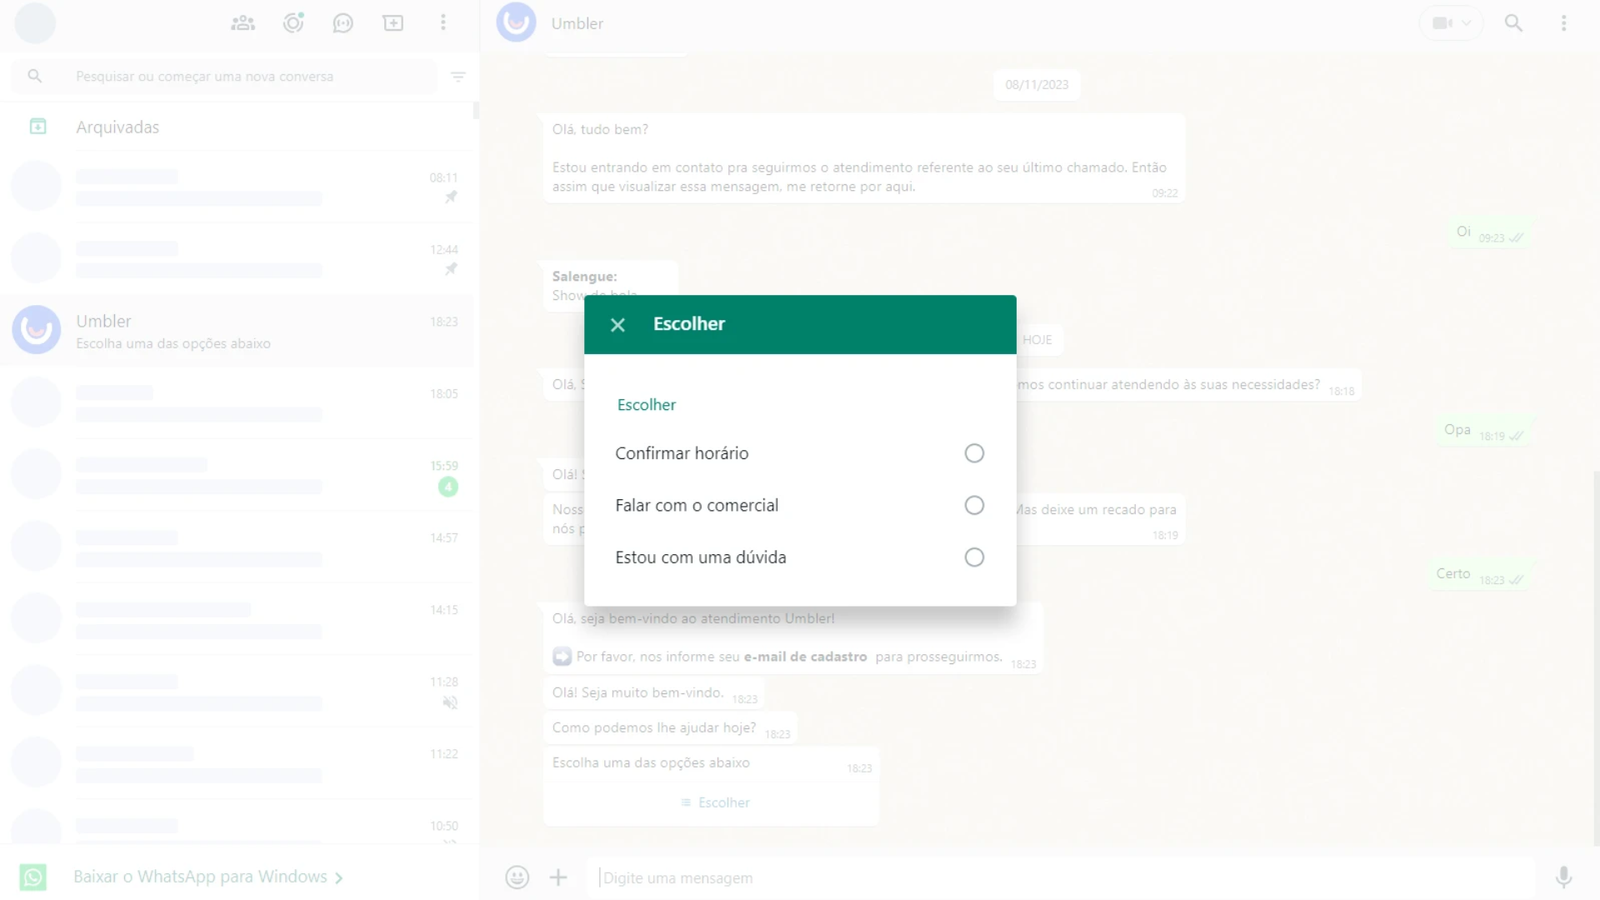Click the 'Digite uma mensagem' input field
The image size is (1600, 900).
[1060, 877]
